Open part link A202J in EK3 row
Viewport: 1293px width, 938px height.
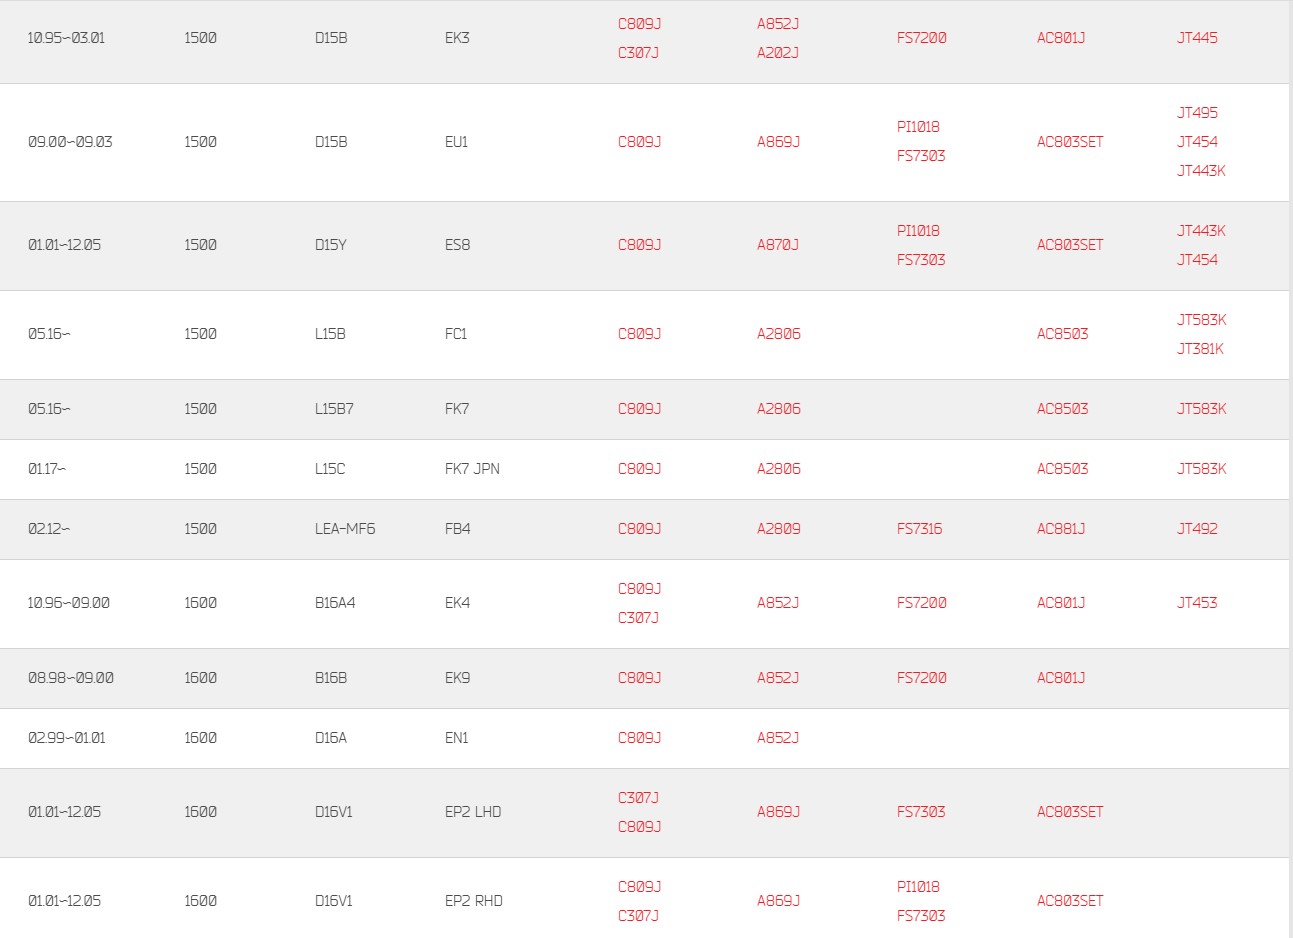pyautogui.click(x=777, y=52)
